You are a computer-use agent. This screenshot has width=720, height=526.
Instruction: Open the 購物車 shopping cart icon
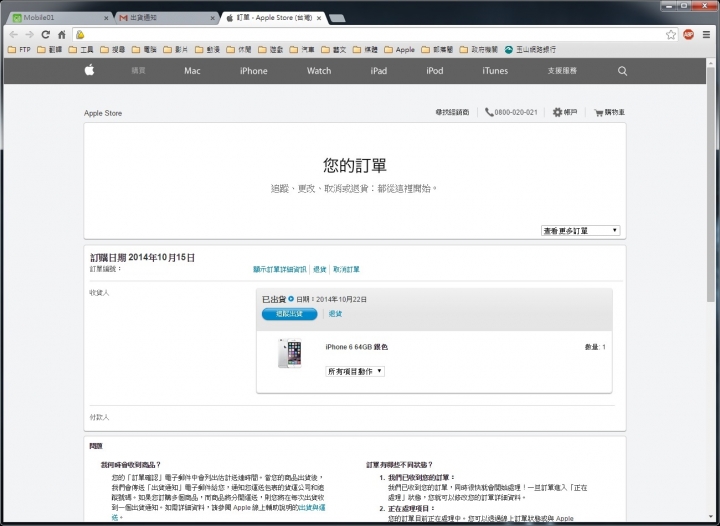click(598, 112)
